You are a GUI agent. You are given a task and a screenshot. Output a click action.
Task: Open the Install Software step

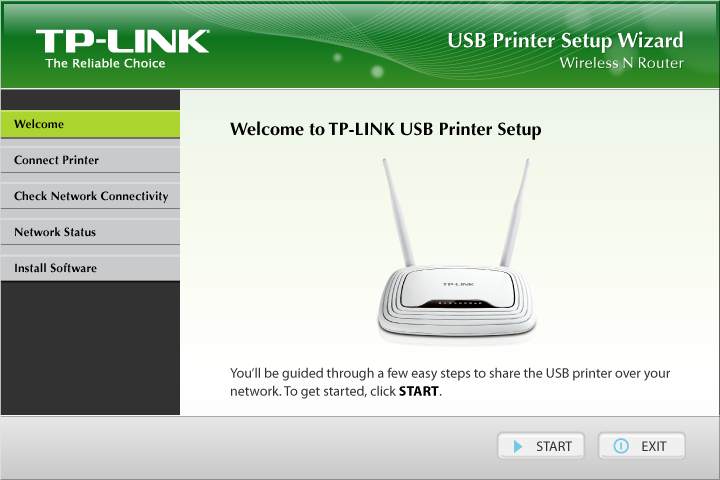[90, 268]
